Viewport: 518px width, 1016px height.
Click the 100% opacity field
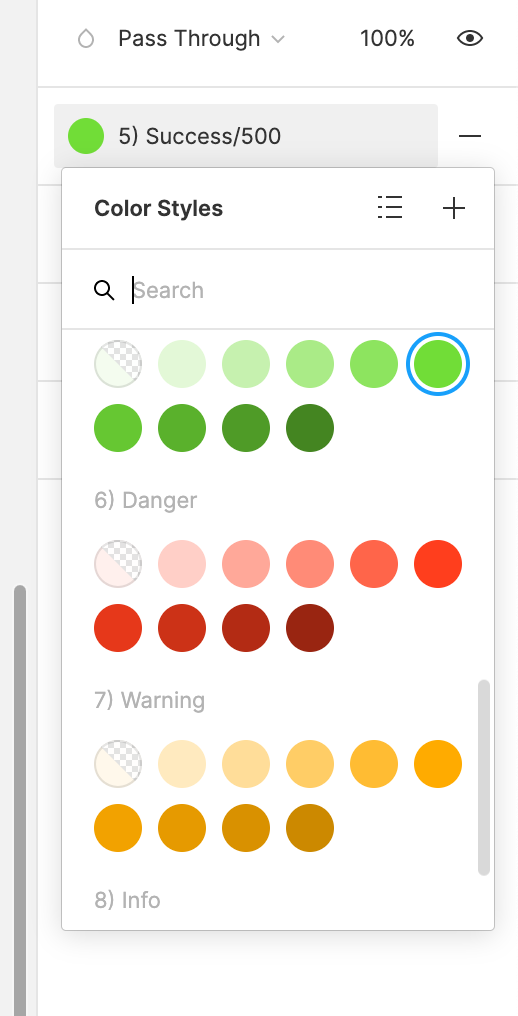click(x=387, y=39)
